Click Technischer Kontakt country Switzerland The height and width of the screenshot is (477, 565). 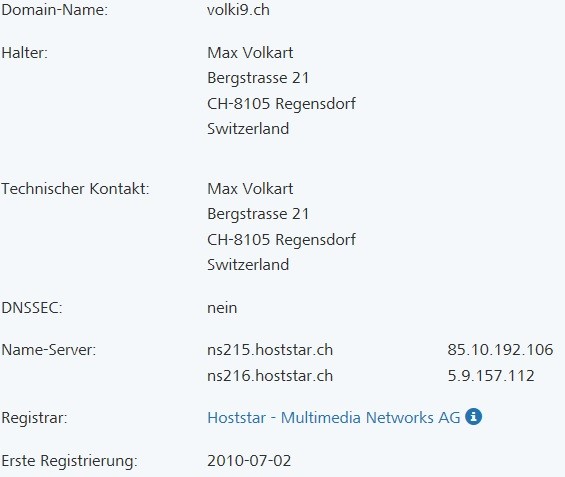[x=248, y=265]
